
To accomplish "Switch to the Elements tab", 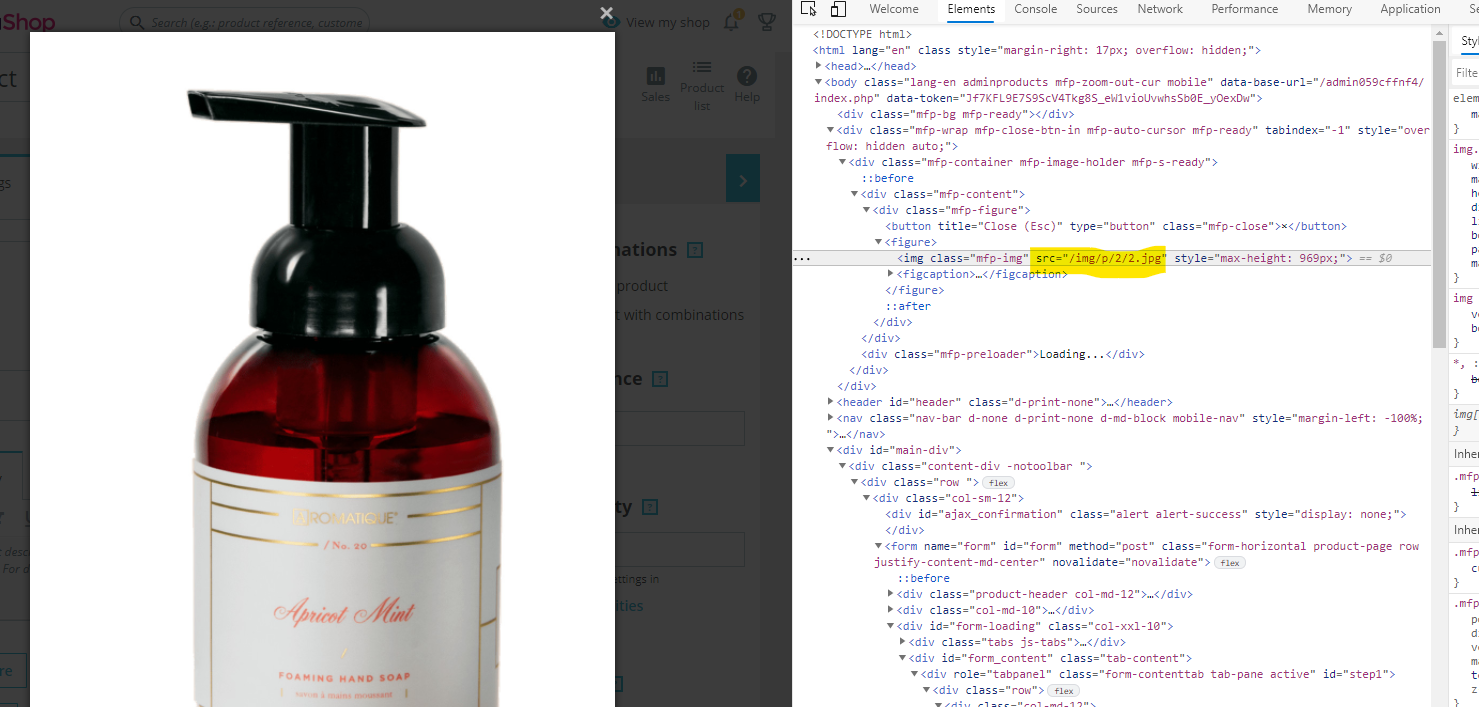I will tap(971, 9).
